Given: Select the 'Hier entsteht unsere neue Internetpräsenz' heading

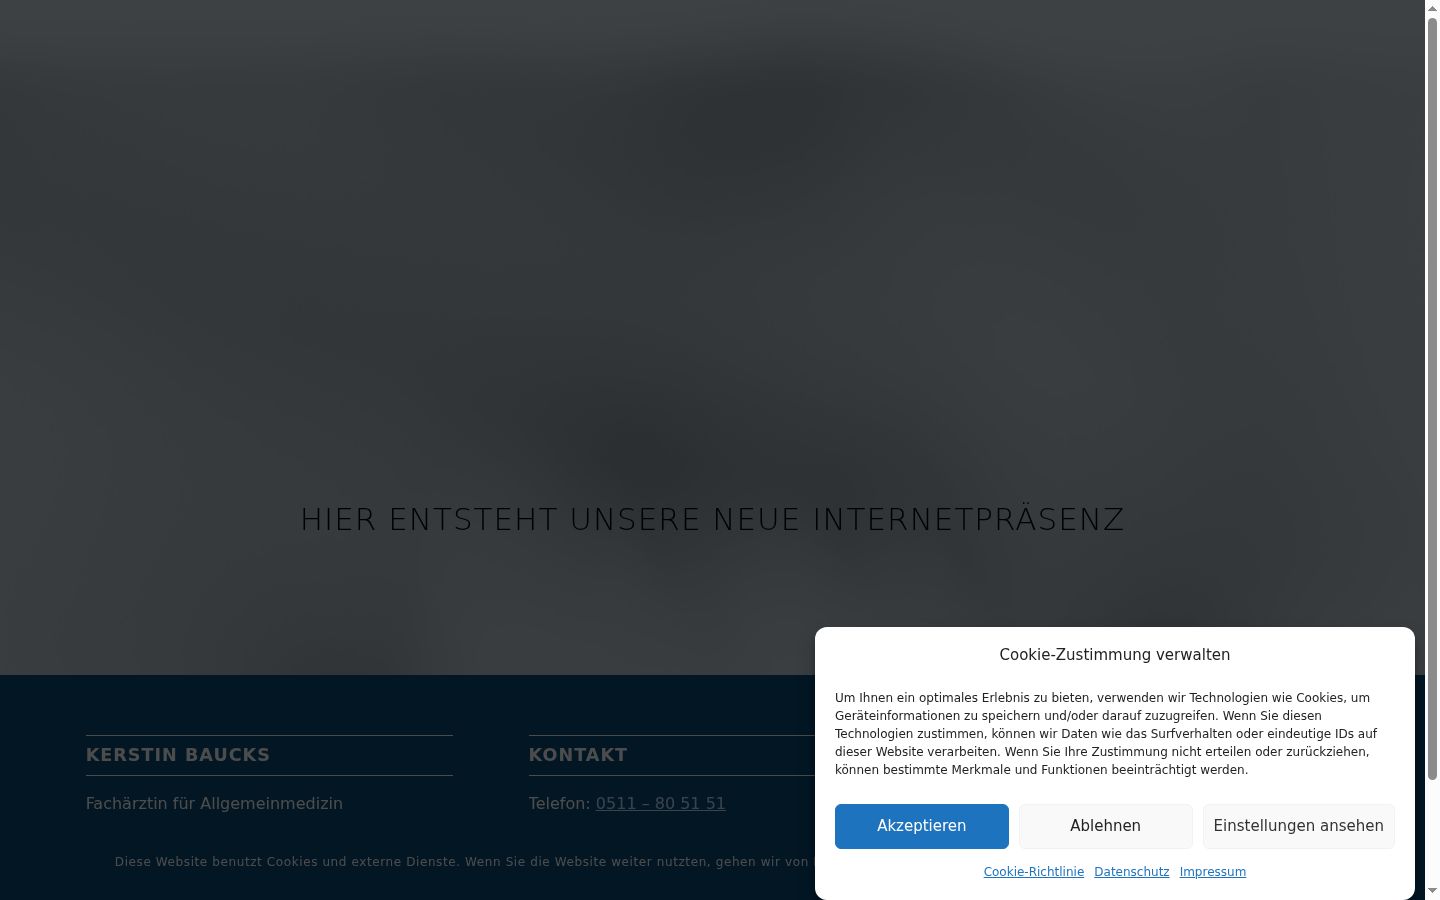Looking at the screenshot, I should (x=712, y=520).
